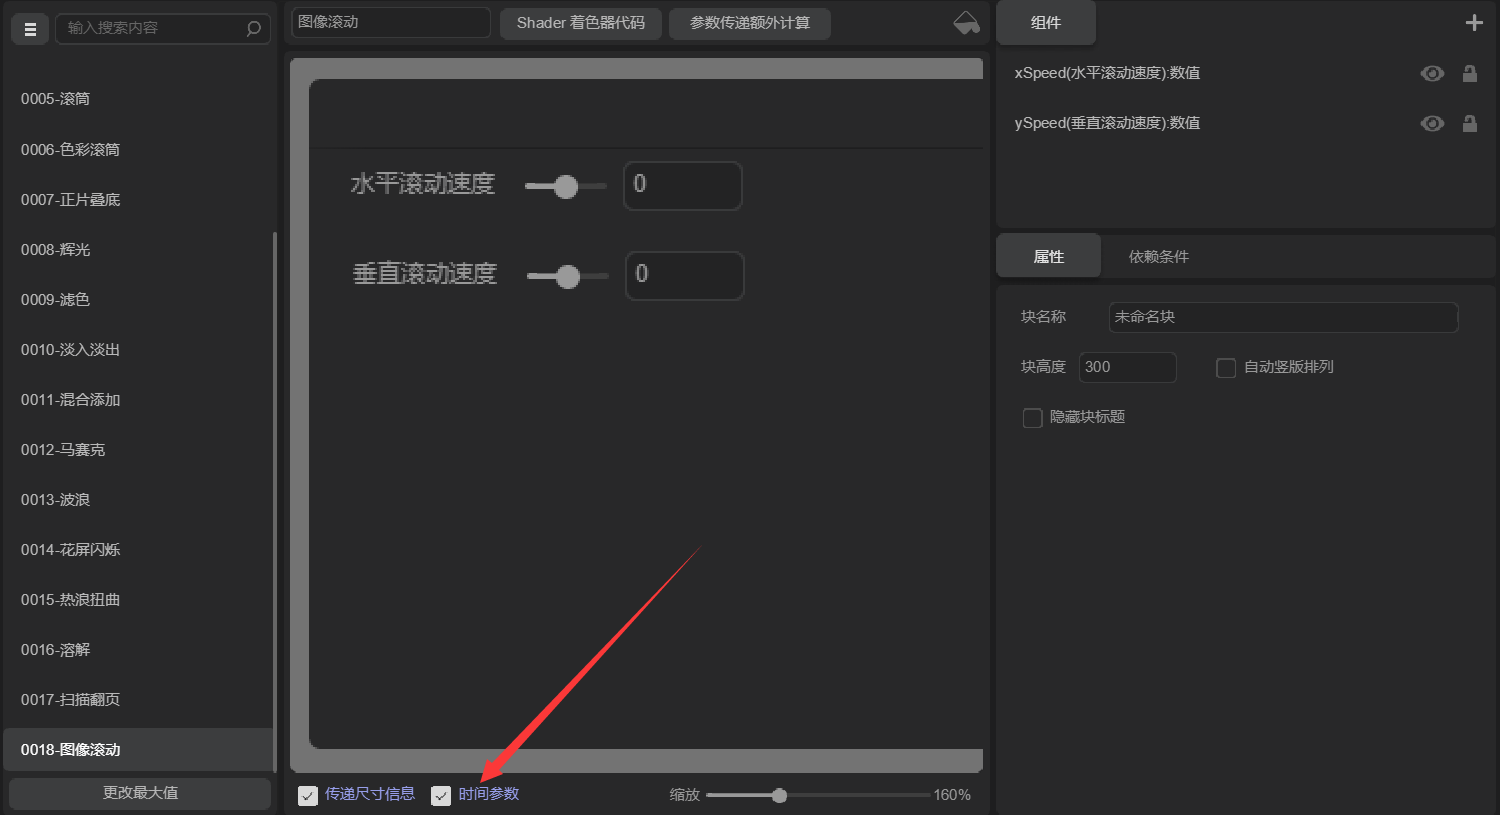Click the 垂直滚动速度 value box
The image size is (1500, 815).
(x=685, y=276)
